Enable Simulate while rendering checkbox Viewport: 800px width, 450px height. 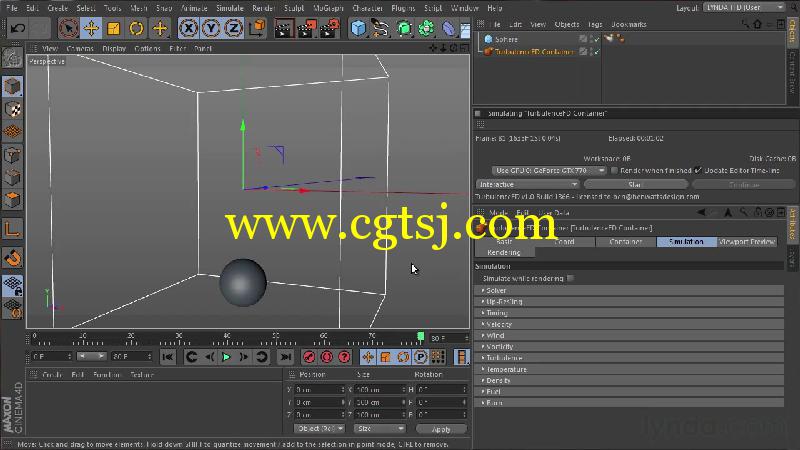pyautogui.click(x=570, y=279)
